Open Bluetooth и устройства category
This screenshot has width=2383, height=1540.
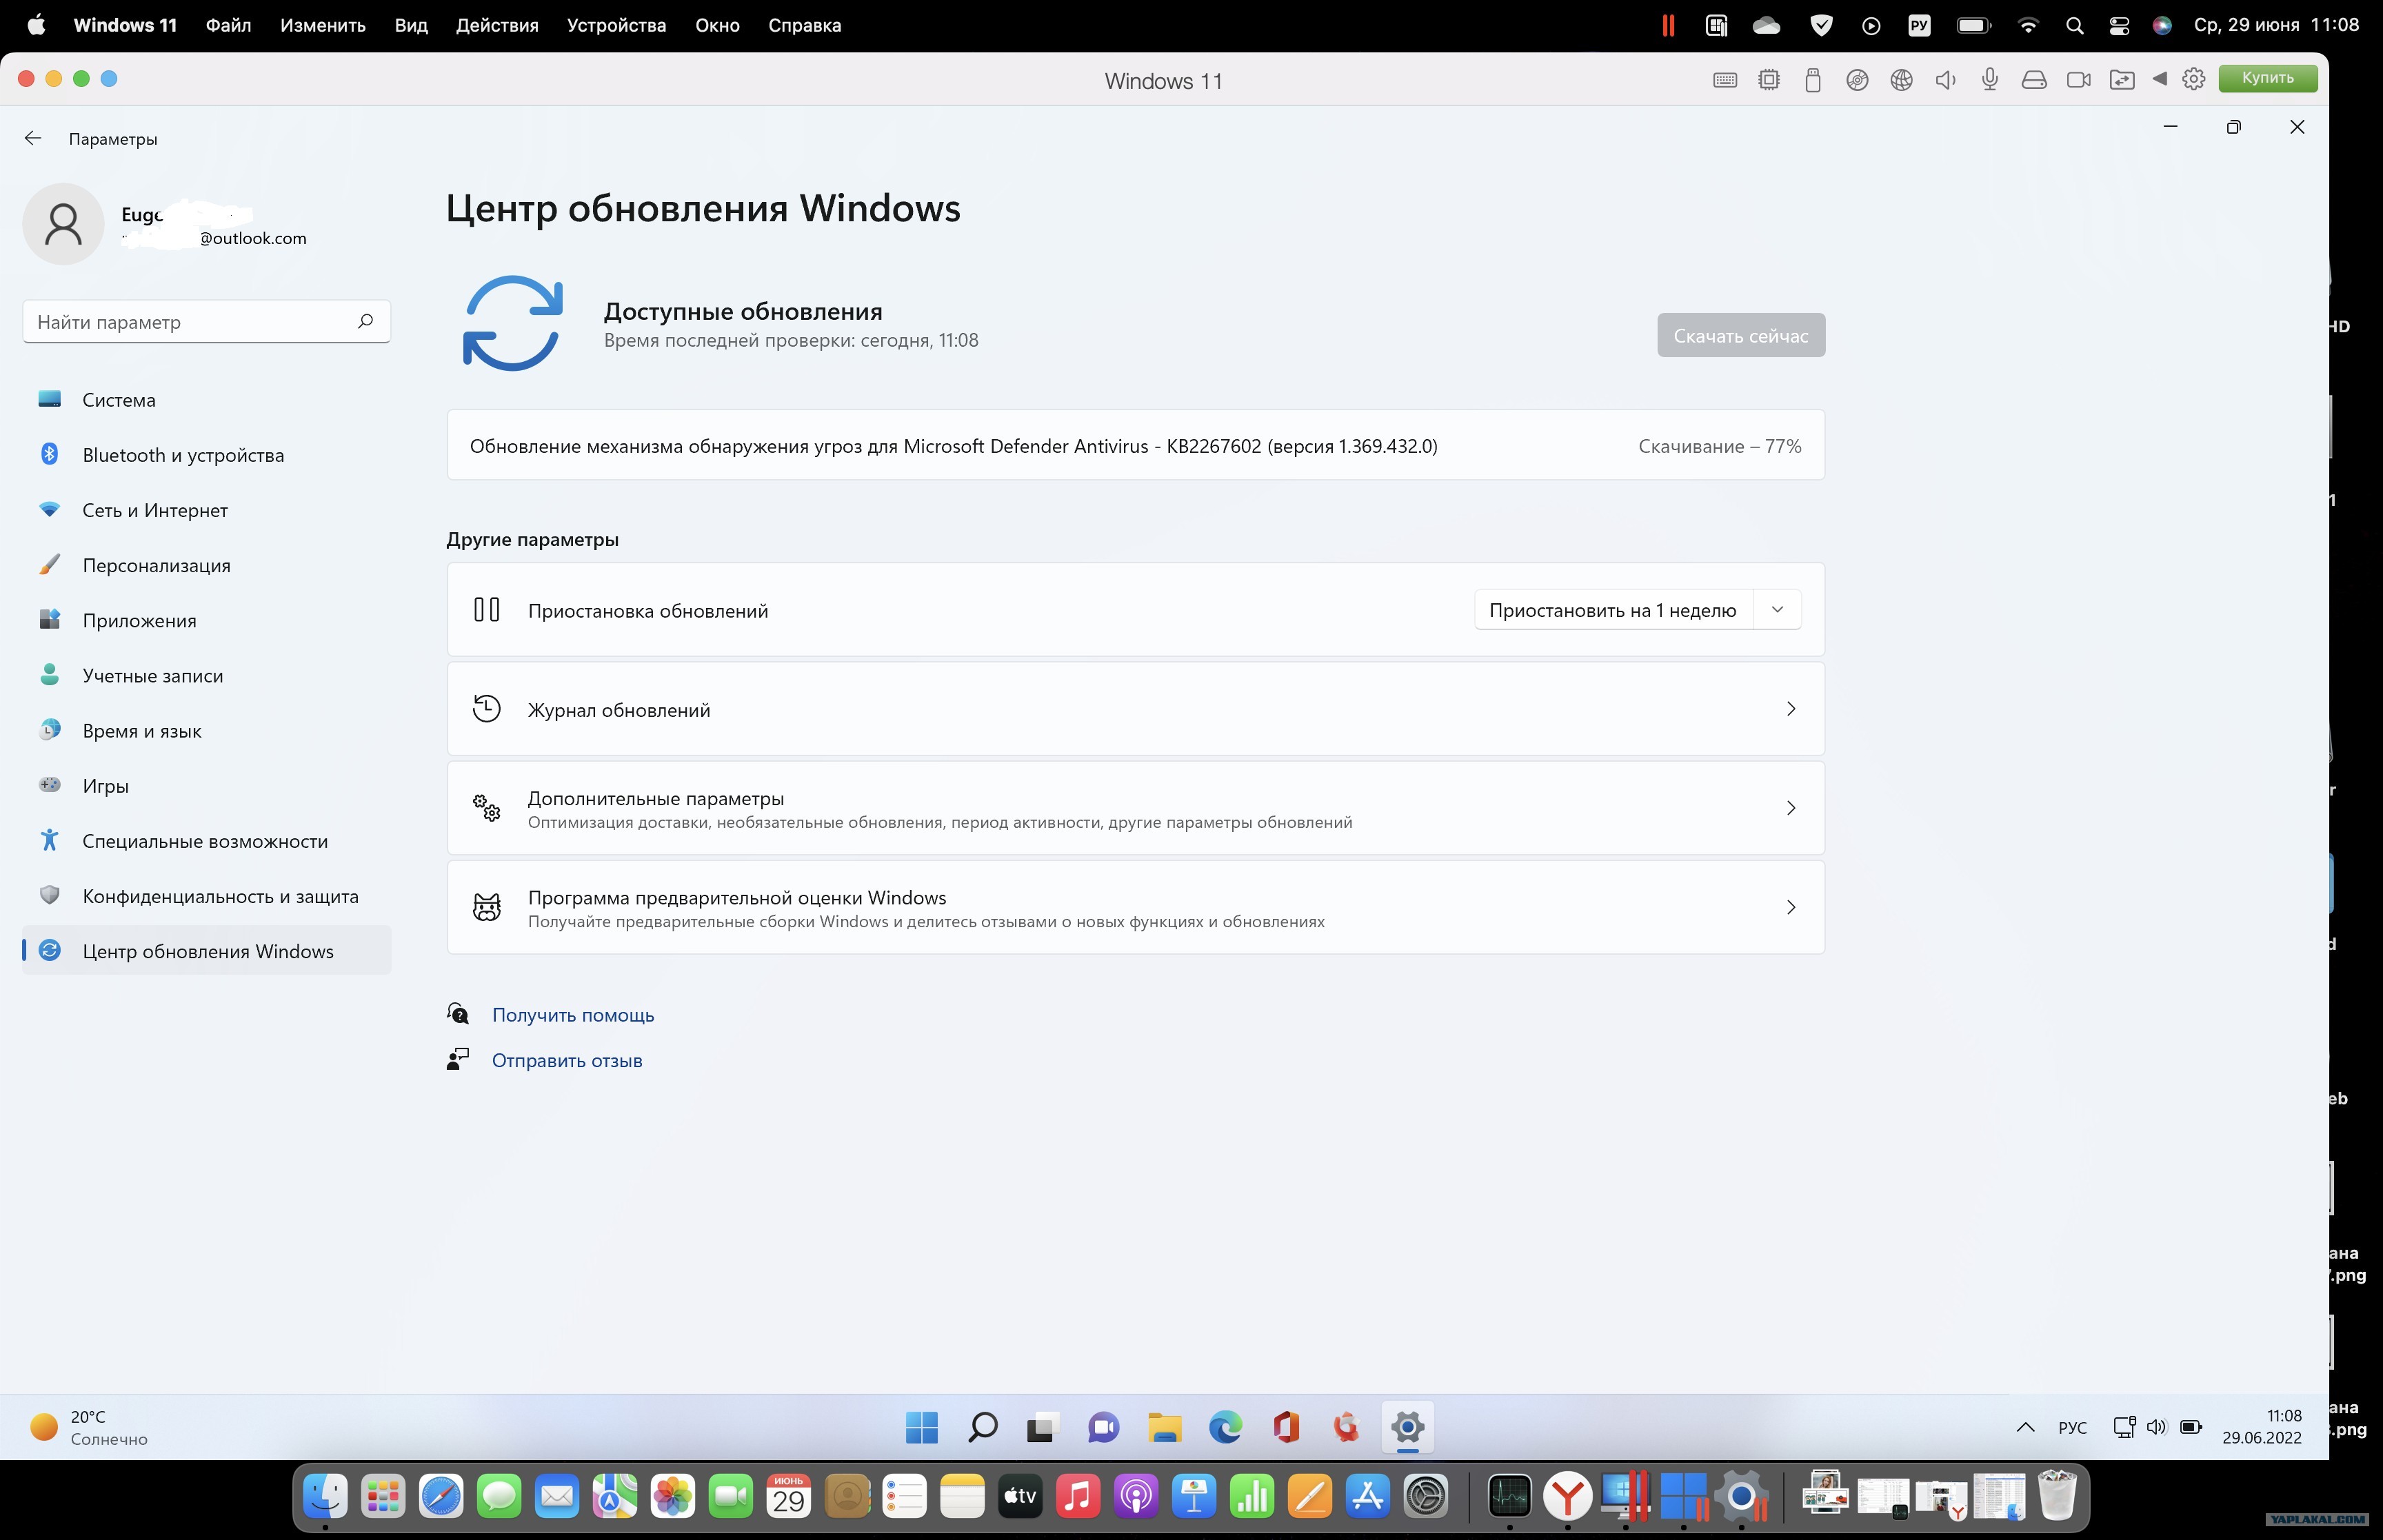[x=206, y=455]
